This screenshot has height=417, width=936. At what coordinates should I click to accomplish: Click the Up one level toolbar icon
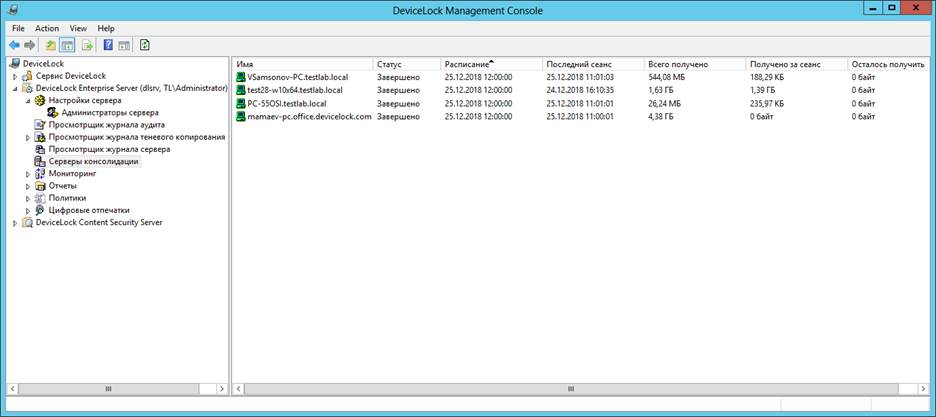coord(51,45)
